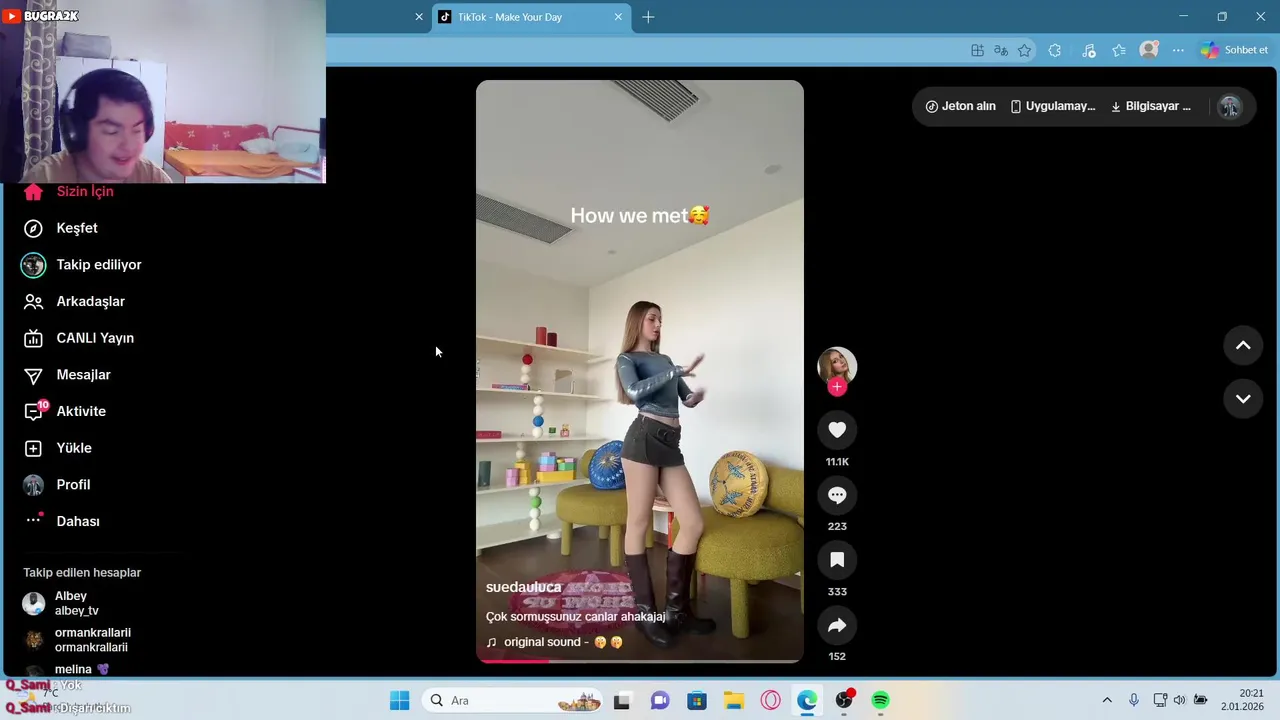Screen dimensions: 1280x720
Task: Close the first browser tab
Action: [x=419, y=17]
